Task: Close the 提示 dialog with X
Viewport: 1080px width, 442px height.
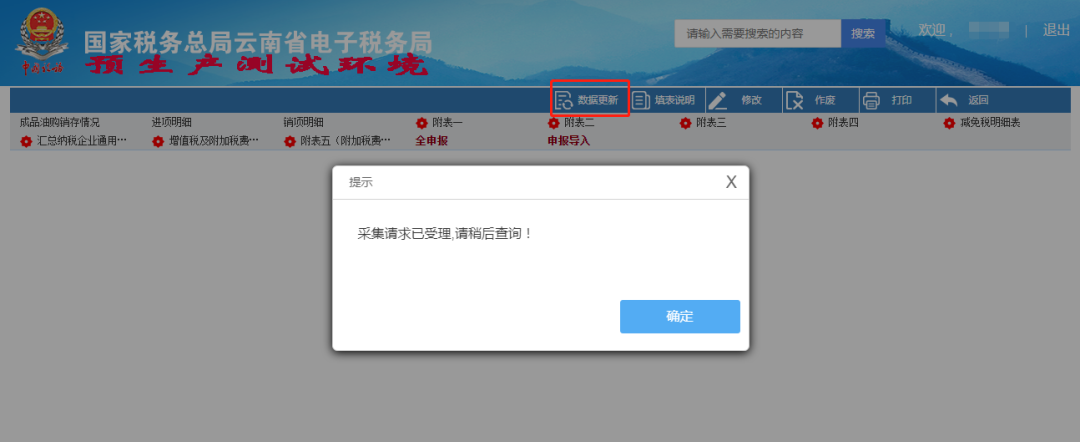Action: coord(731,182)
